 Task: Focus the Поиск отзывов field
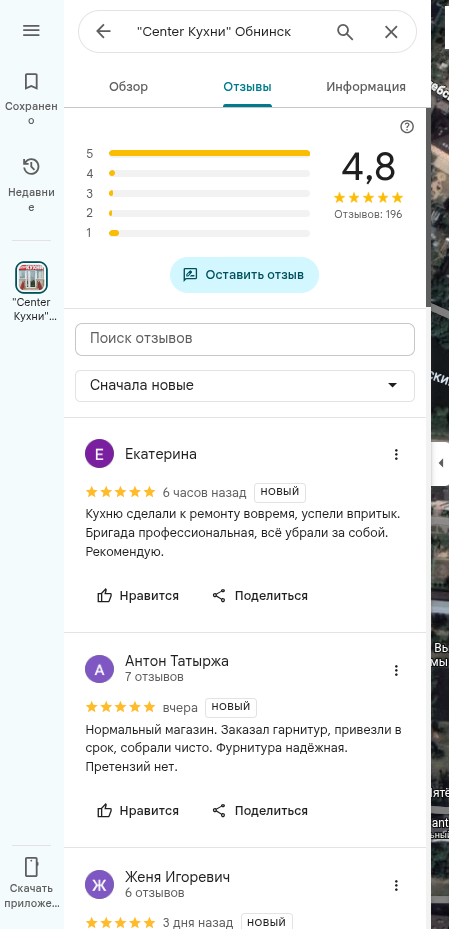click(x=245, y=339)
